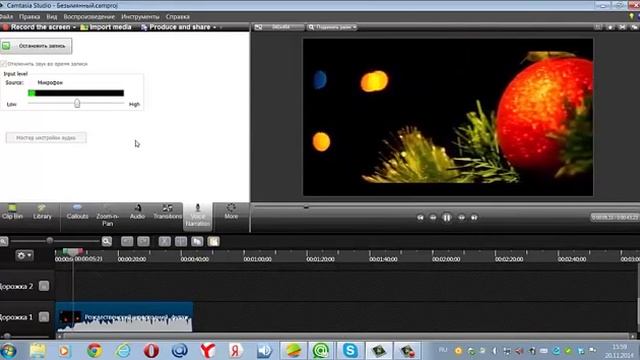
Task: Open the Callouts tab
Action: click(77, 213)
